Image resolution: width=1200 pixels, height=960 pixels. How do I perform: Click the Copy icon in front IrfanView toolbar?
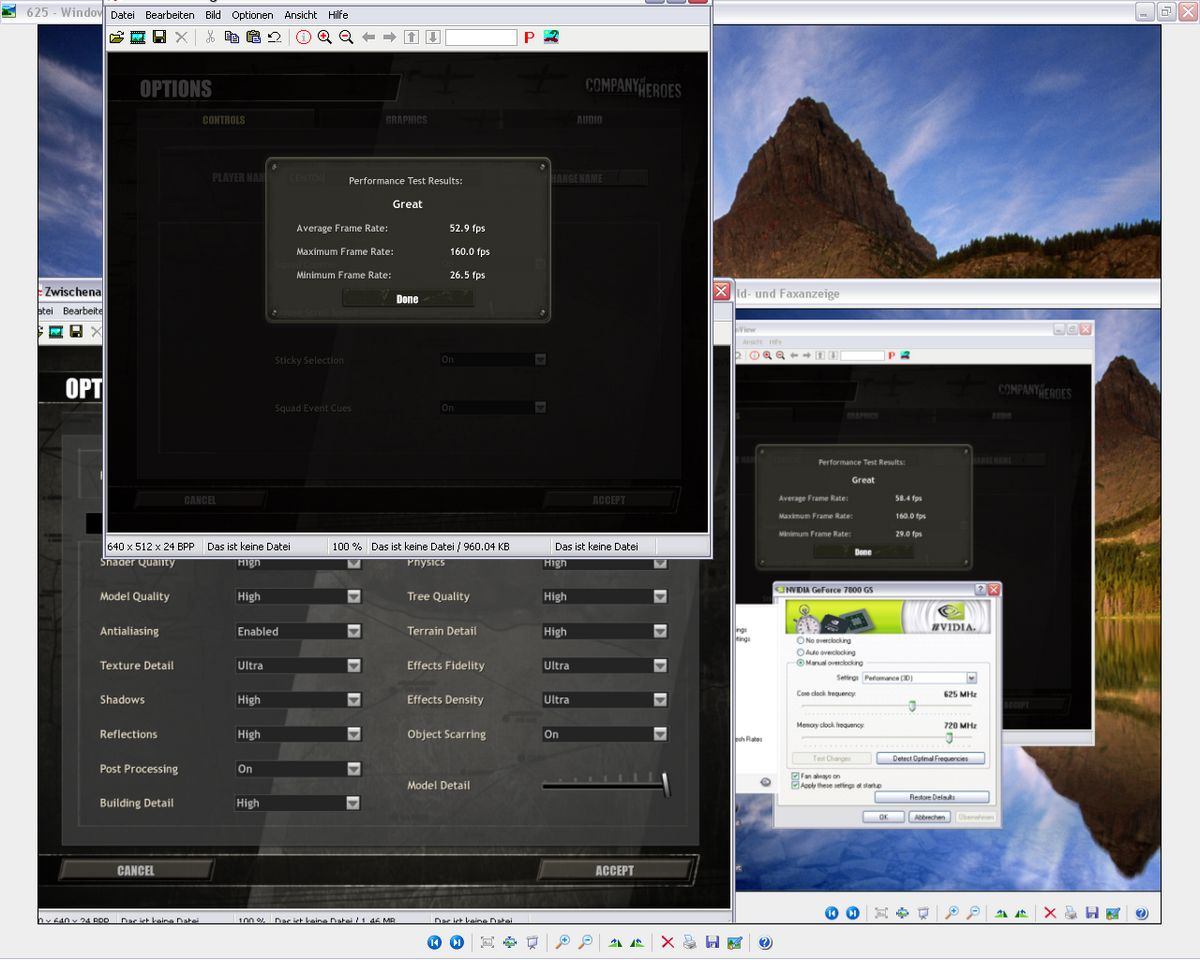[232, 37]
